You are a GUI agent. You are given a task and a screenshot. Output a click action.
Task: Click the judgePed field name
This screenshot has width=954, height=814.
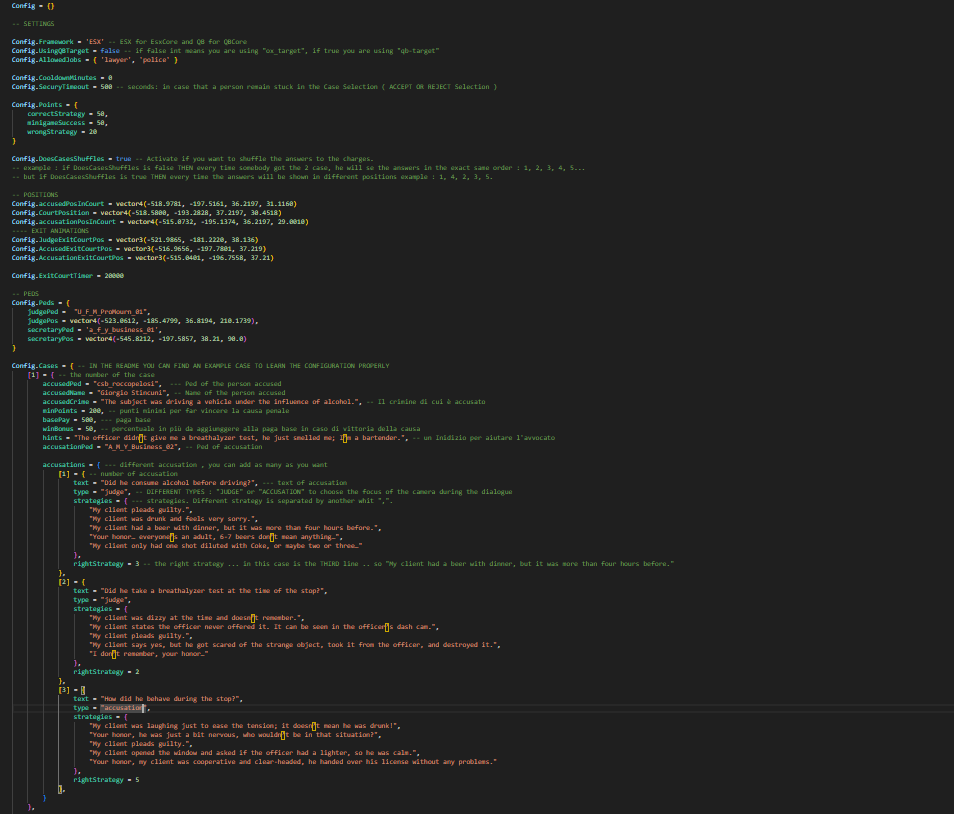pos(43,311)
